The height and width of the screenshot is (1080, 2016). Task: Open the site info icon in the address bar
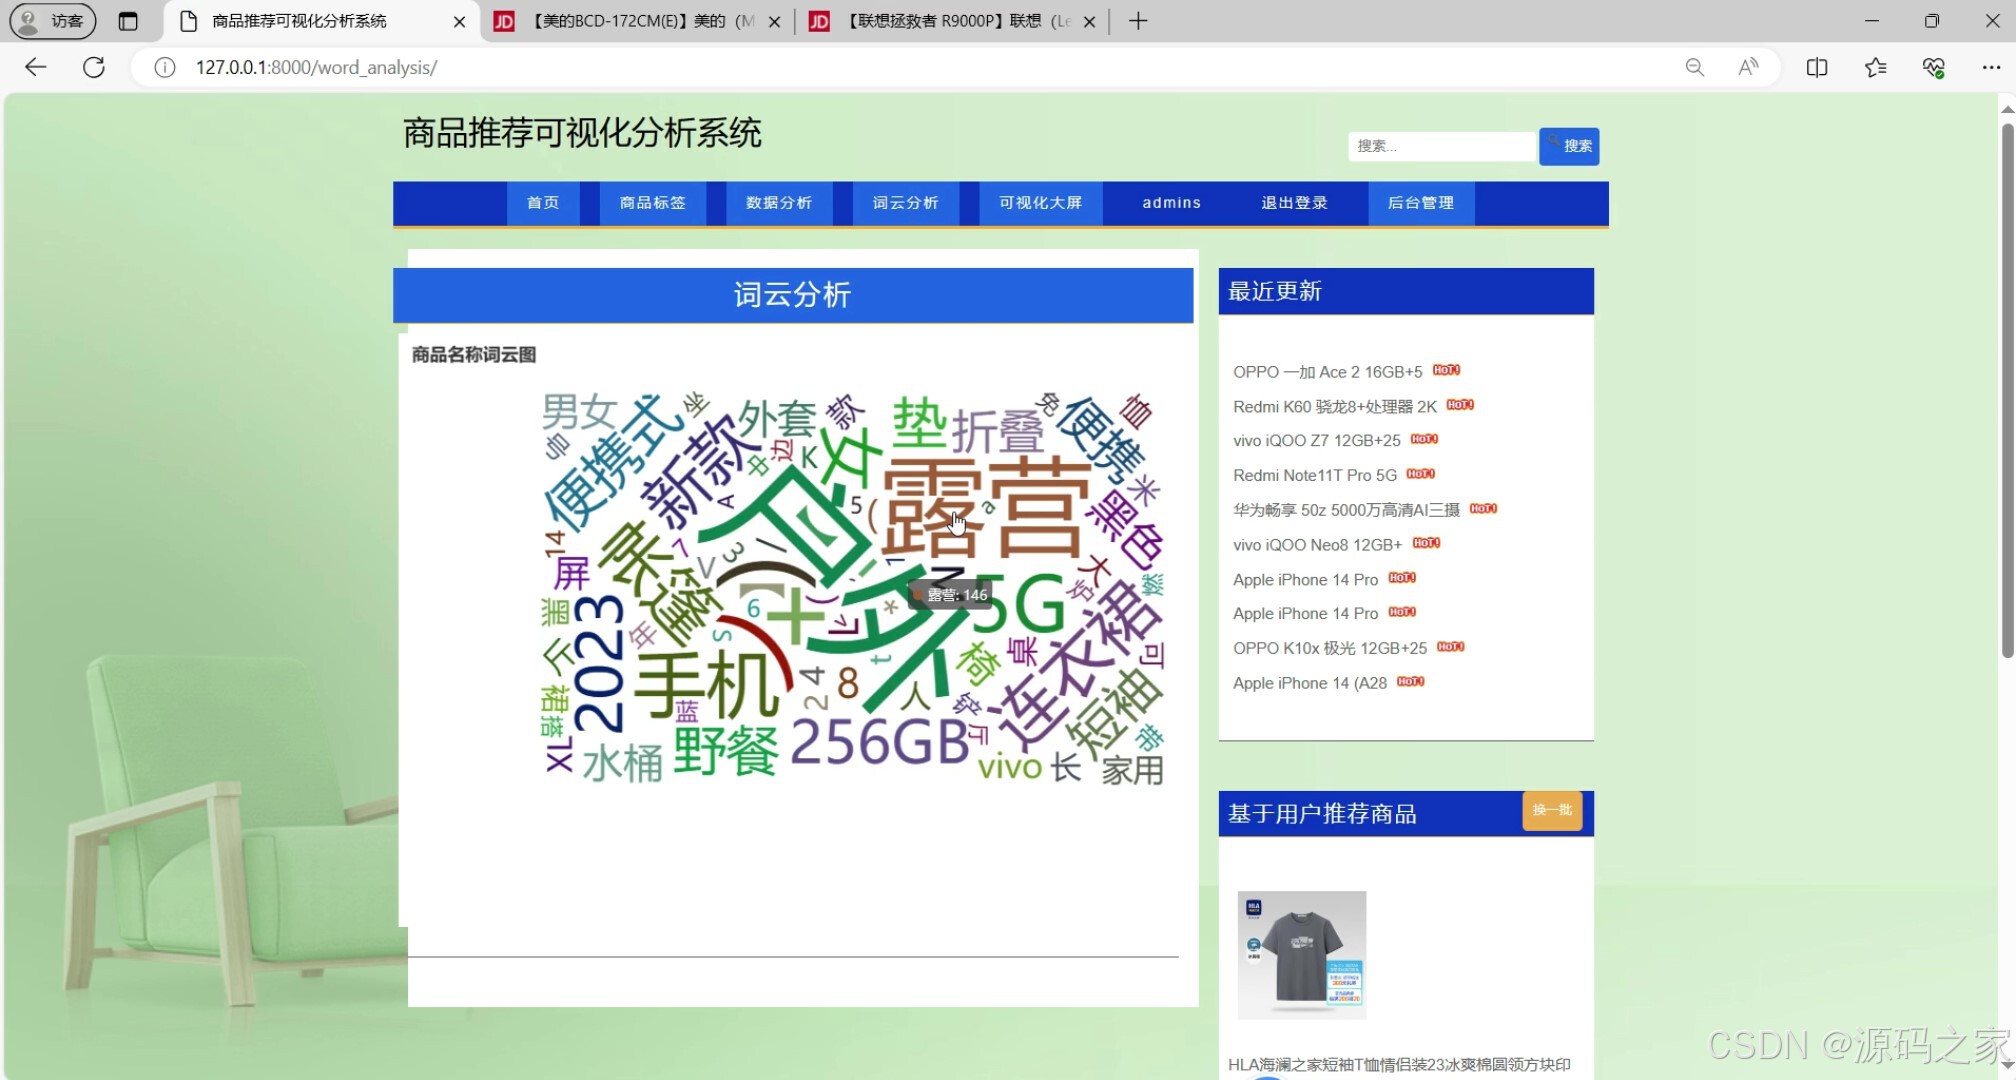click(165, 67)
